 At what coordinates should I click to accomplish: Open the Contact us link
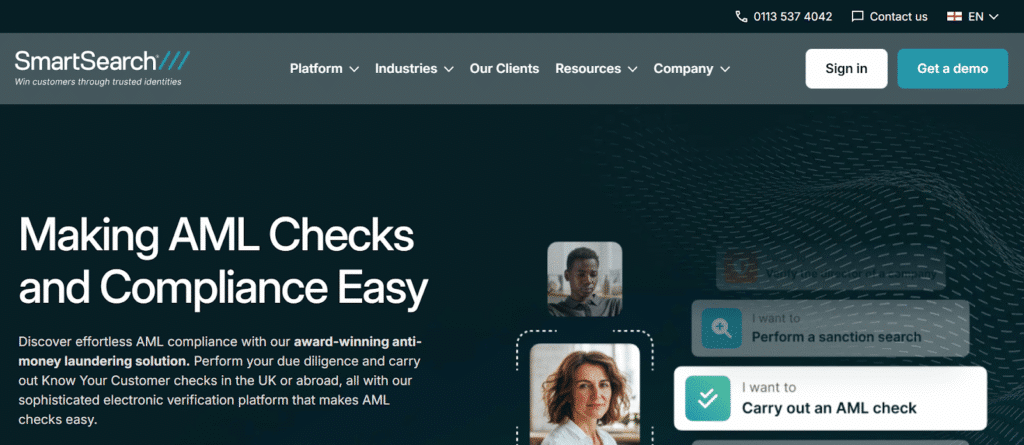pyautogui.click(x=899, y=16)
